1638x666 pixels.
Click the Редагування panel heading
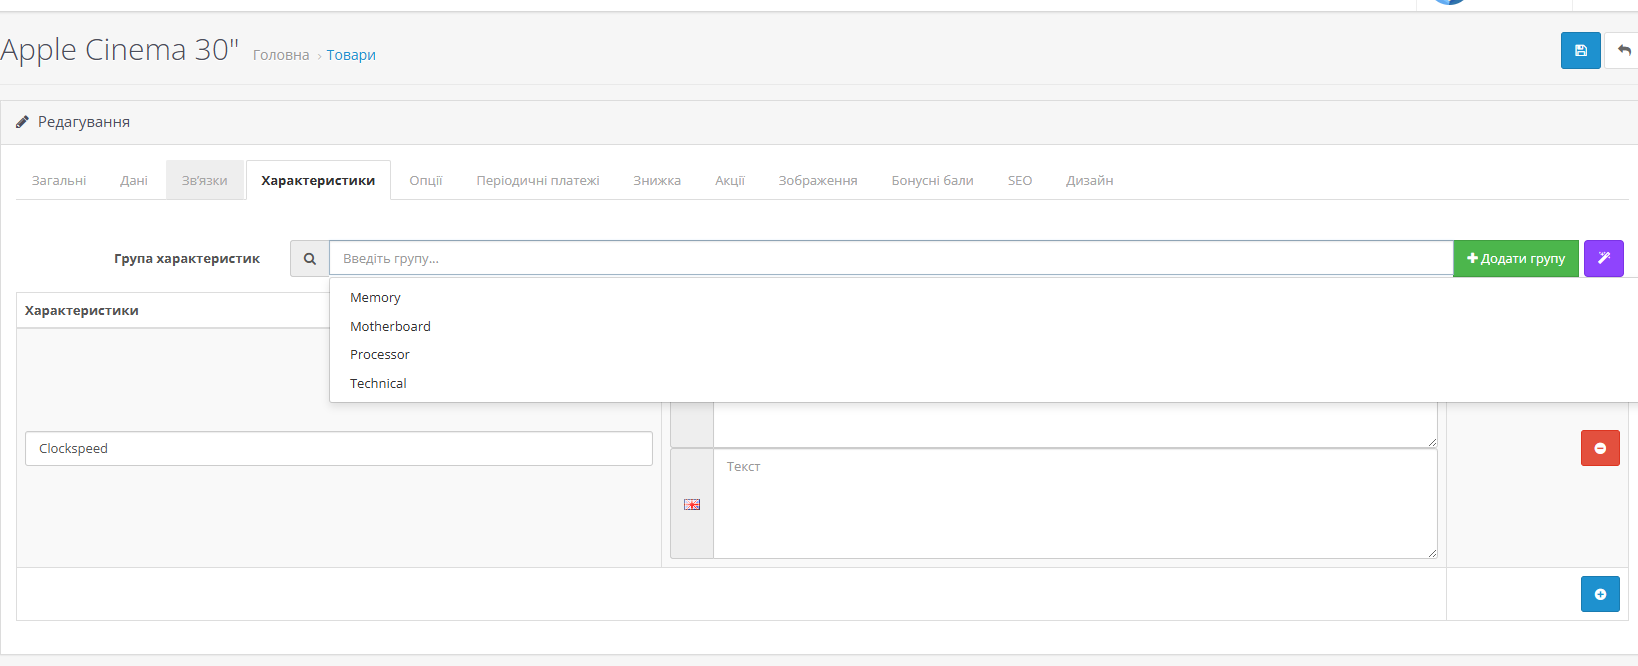tap(84, 122)
